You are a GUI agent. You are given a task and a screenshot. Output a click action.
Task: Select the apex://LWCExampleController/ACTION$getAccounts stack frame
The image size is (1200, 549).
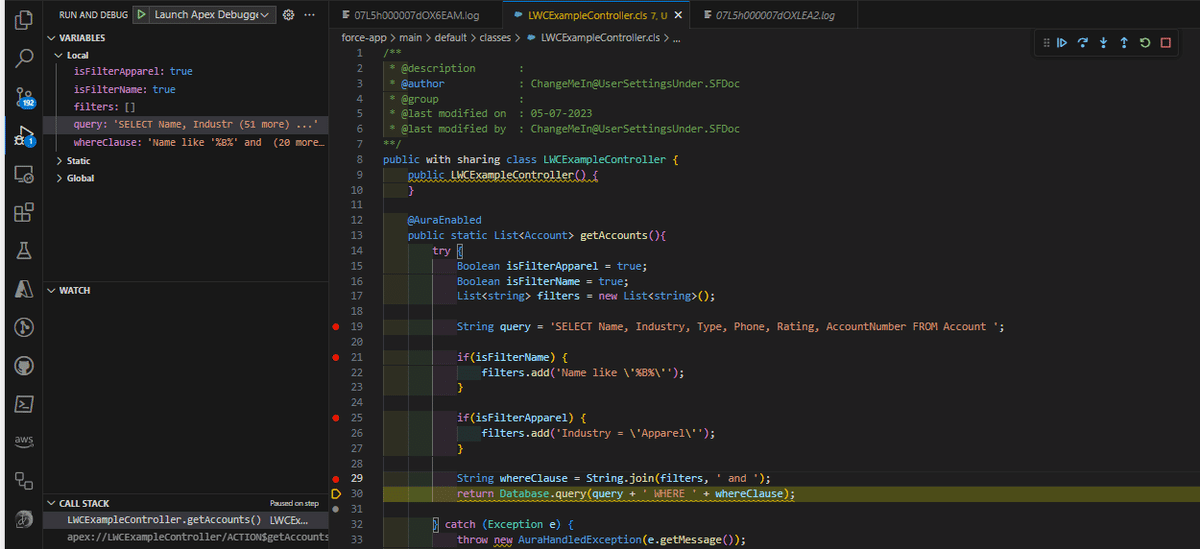[186, 538]
